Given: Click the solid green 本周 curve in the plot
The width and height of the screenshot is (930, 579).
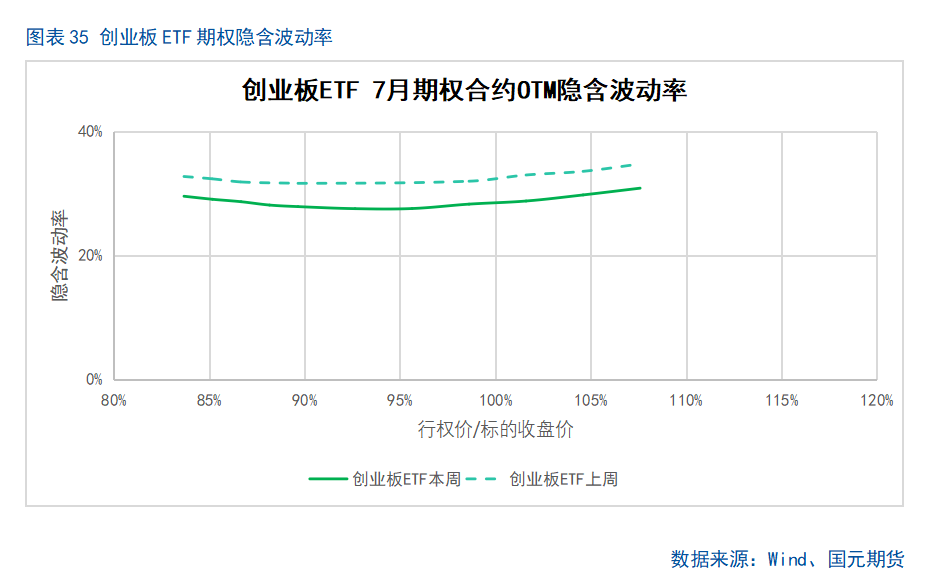Looking at the screenshot, I should [x=400, y=208].
